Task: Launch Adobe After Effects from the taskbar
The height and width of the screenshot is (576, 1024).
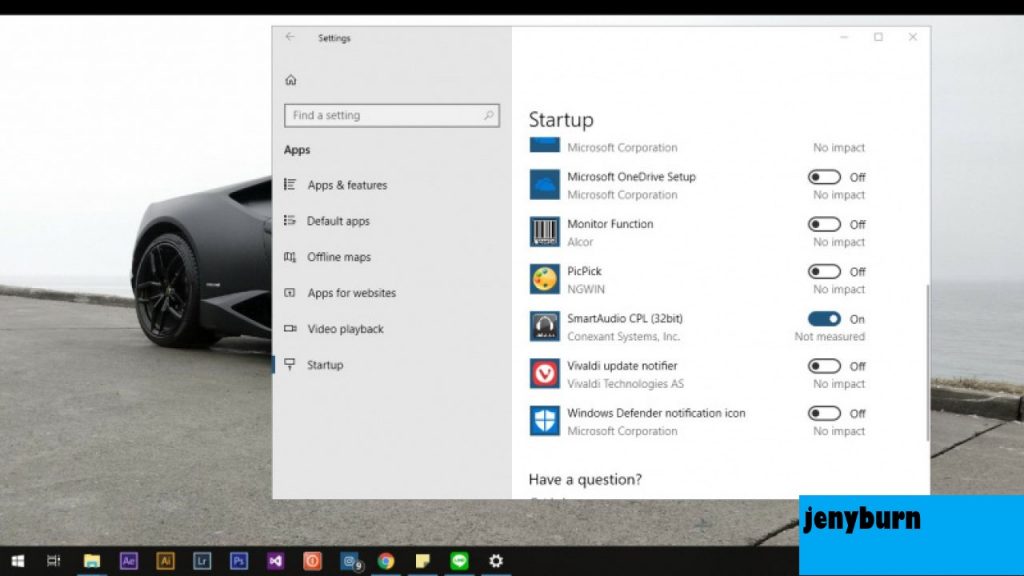Action: pos(129,561)
